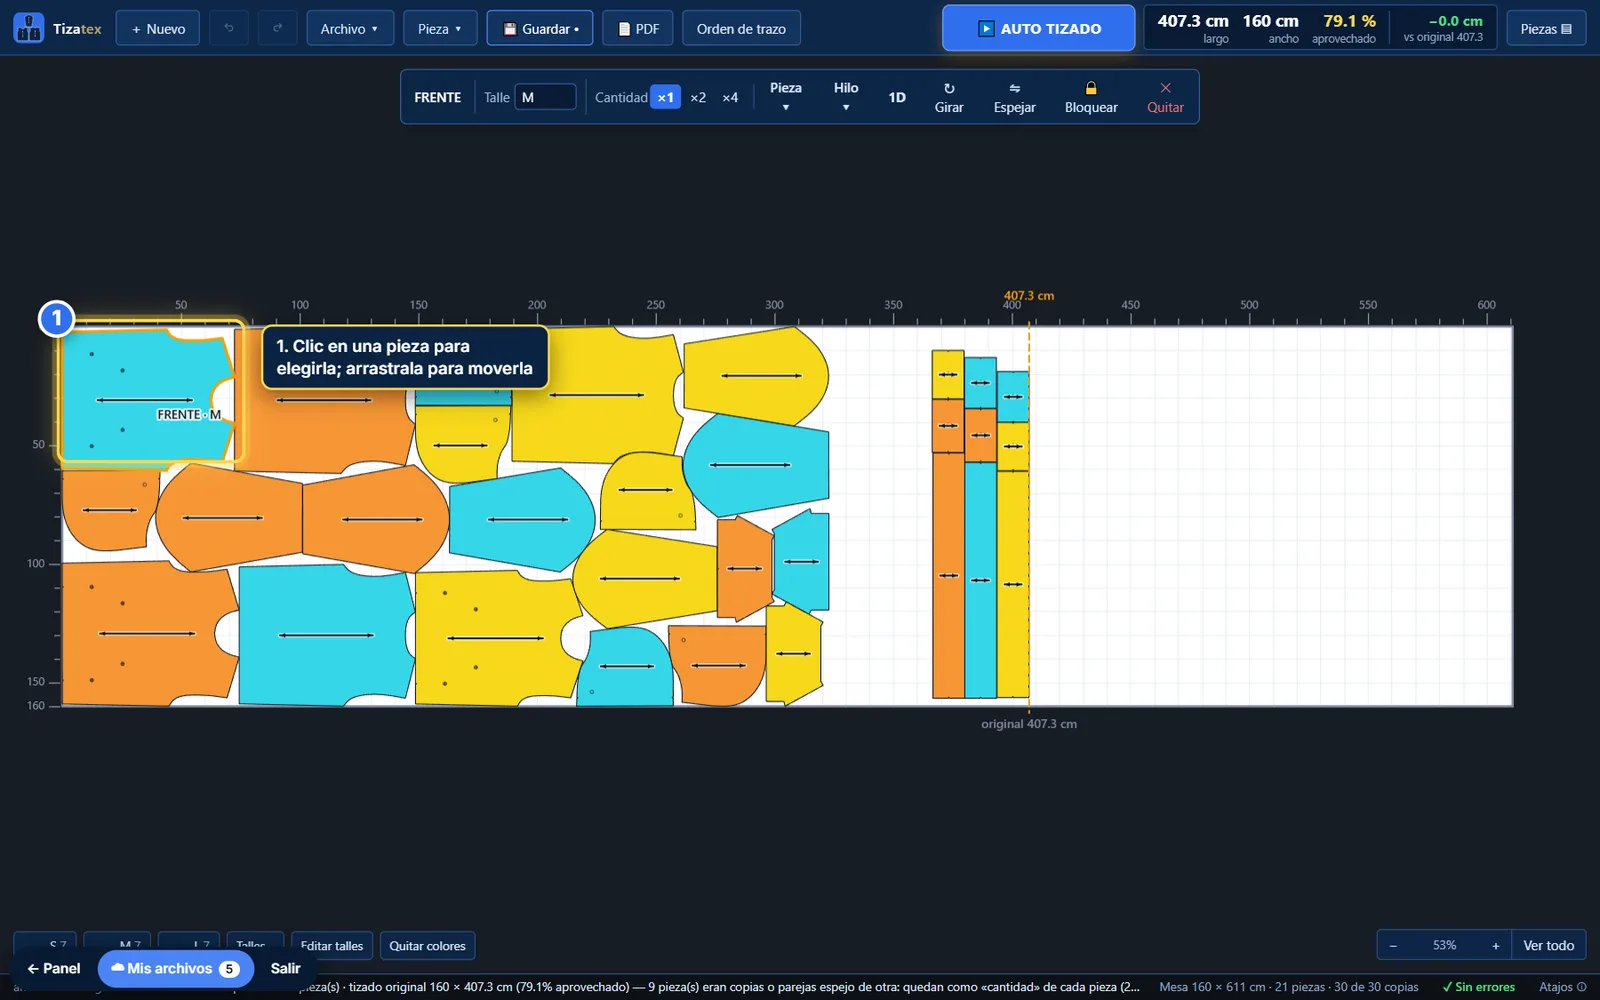Viewport: 1600px width, 1000px height.
Task: Go back with the Panel arrow
Action: 54,968
